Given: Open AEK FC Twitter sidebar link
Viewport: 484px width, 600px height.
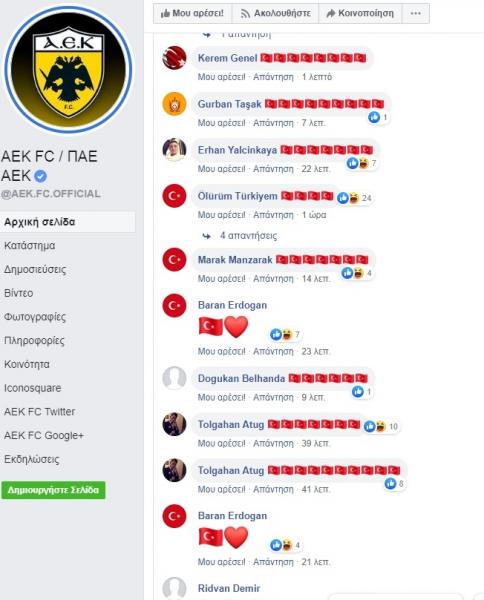Looking at the screenshot, I should click(39, 412).
